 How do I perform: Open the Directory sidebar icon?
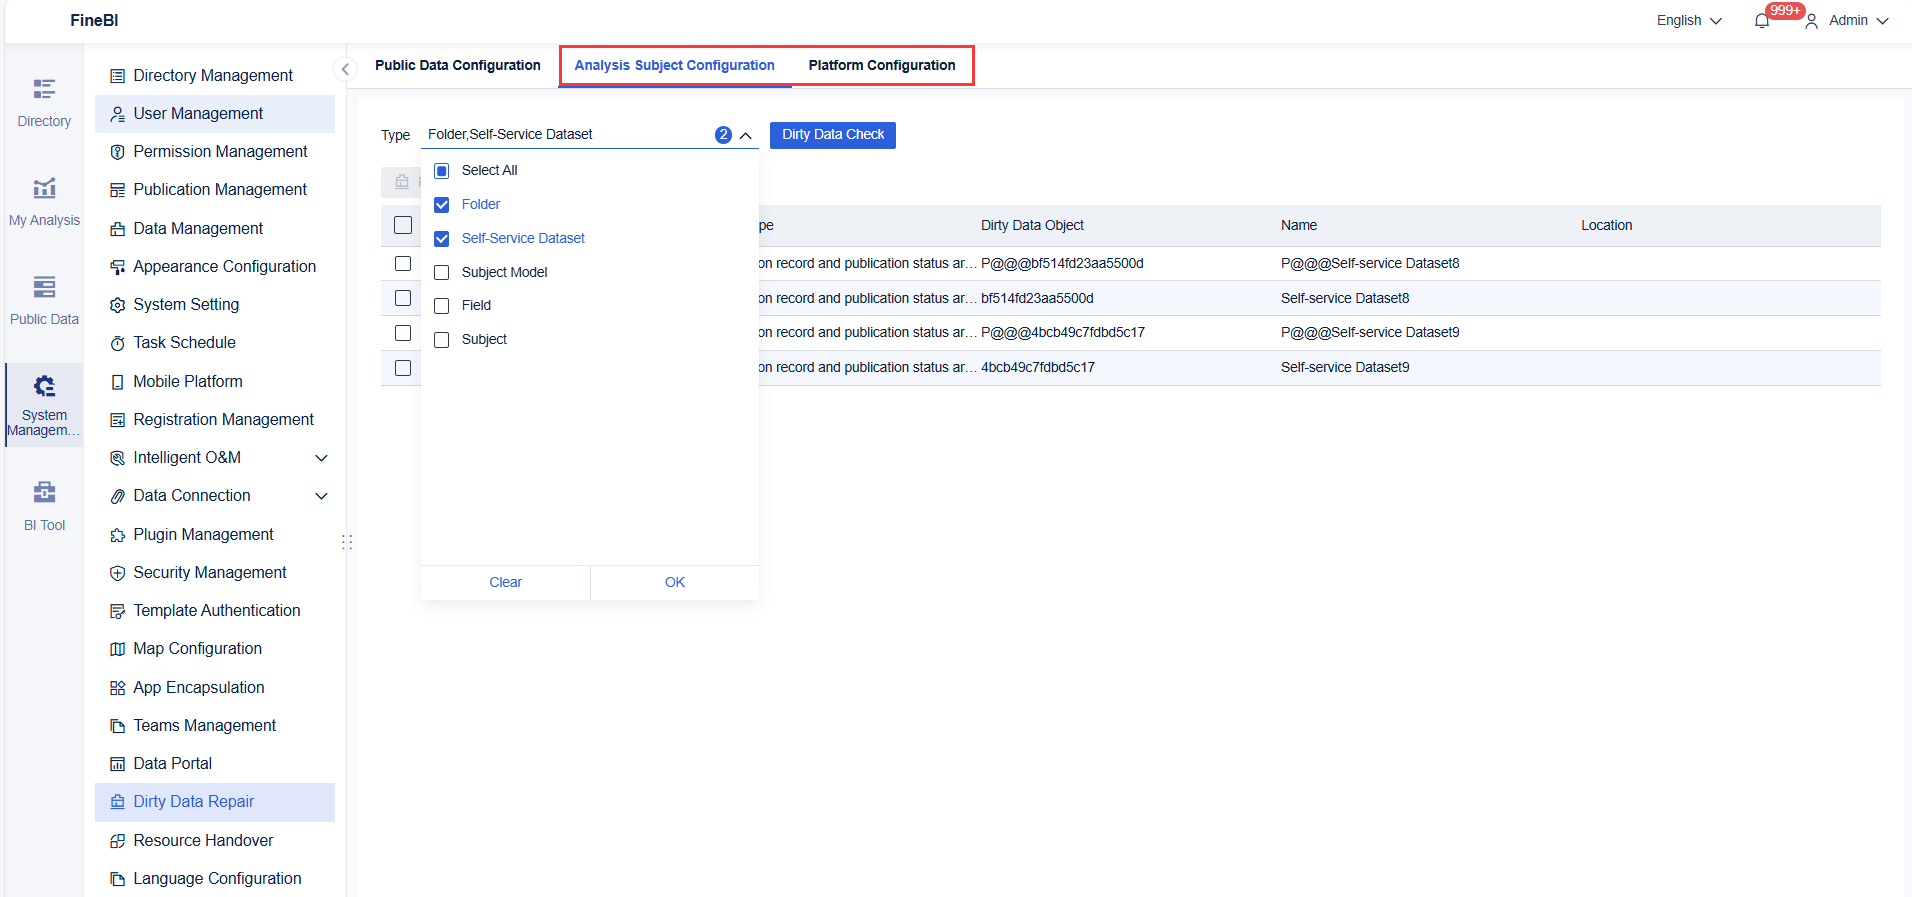pos(44,90)
